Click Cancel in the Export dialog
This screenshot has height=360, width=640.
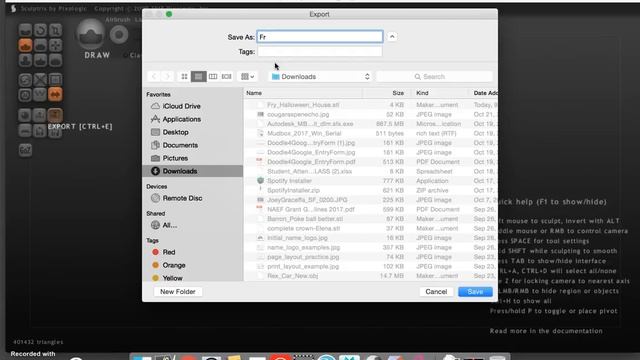click(x=436, y=292)
